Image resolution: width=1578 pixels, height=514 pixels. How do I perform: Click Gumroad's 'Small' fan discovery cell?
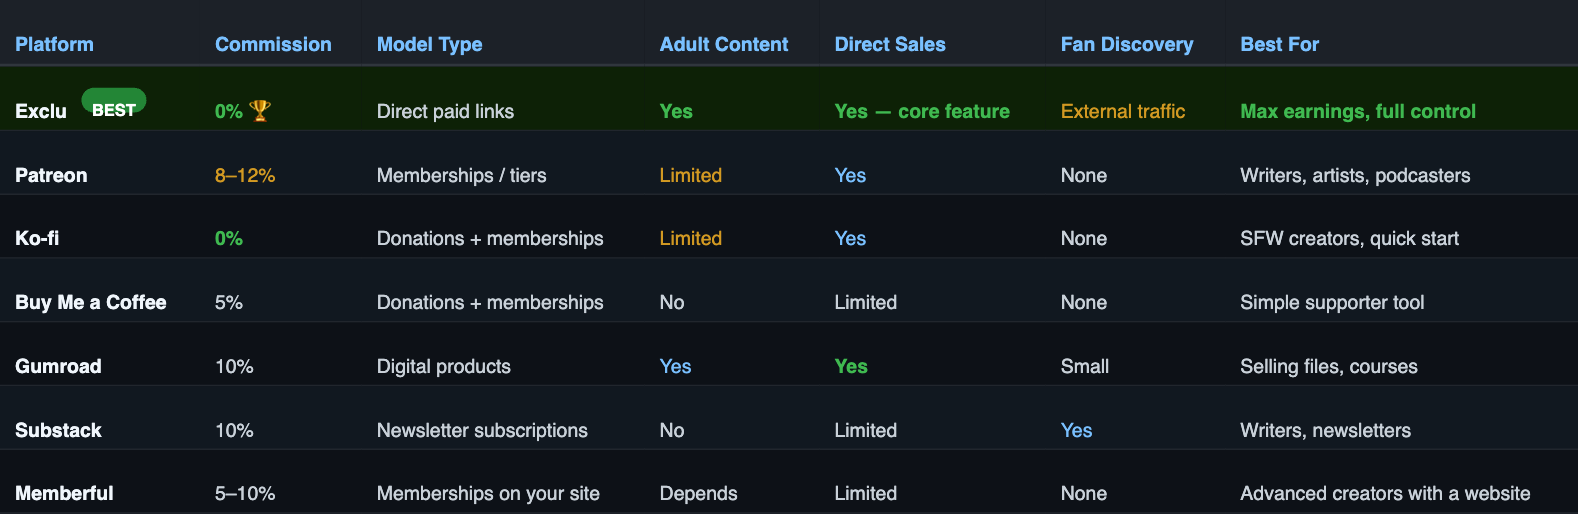1085,366
